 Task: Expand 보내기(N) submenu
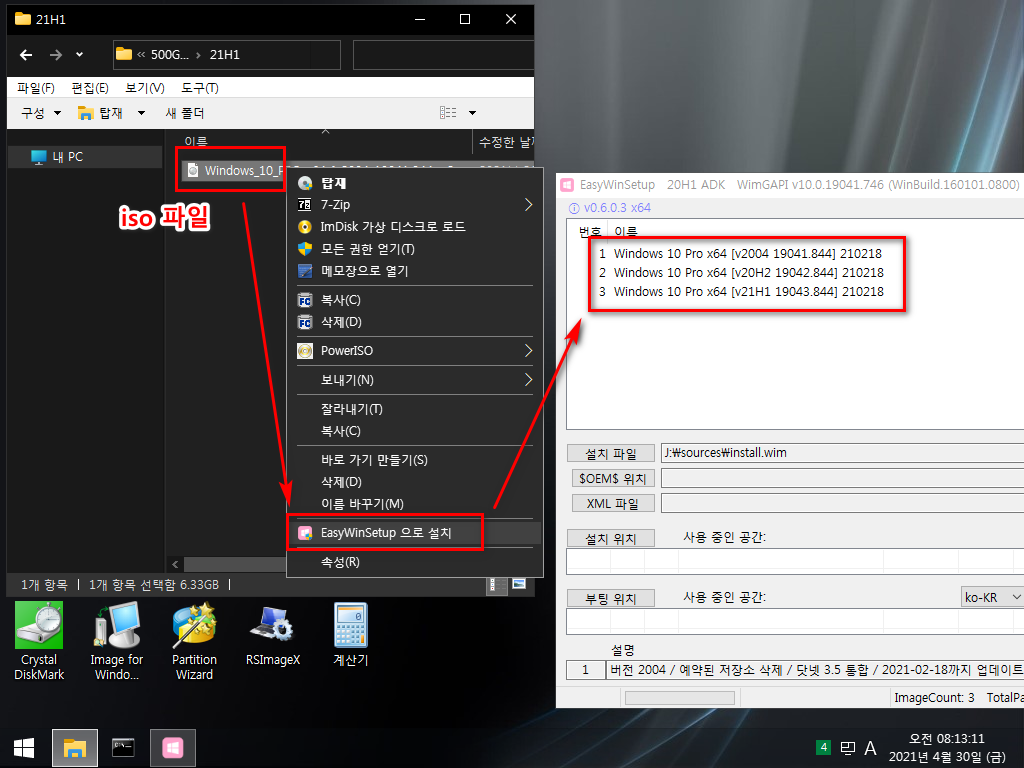click(x=415, y=380)
